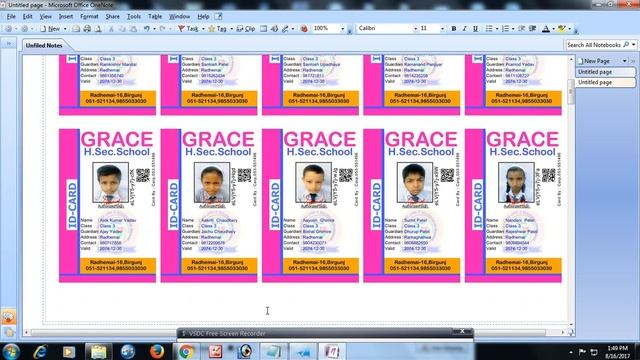Image resolution: width=640 pixels, height=360 pixels.
Task: Click the Redo arrow icon
Action: pyautogui.click(x=162, y=29)
